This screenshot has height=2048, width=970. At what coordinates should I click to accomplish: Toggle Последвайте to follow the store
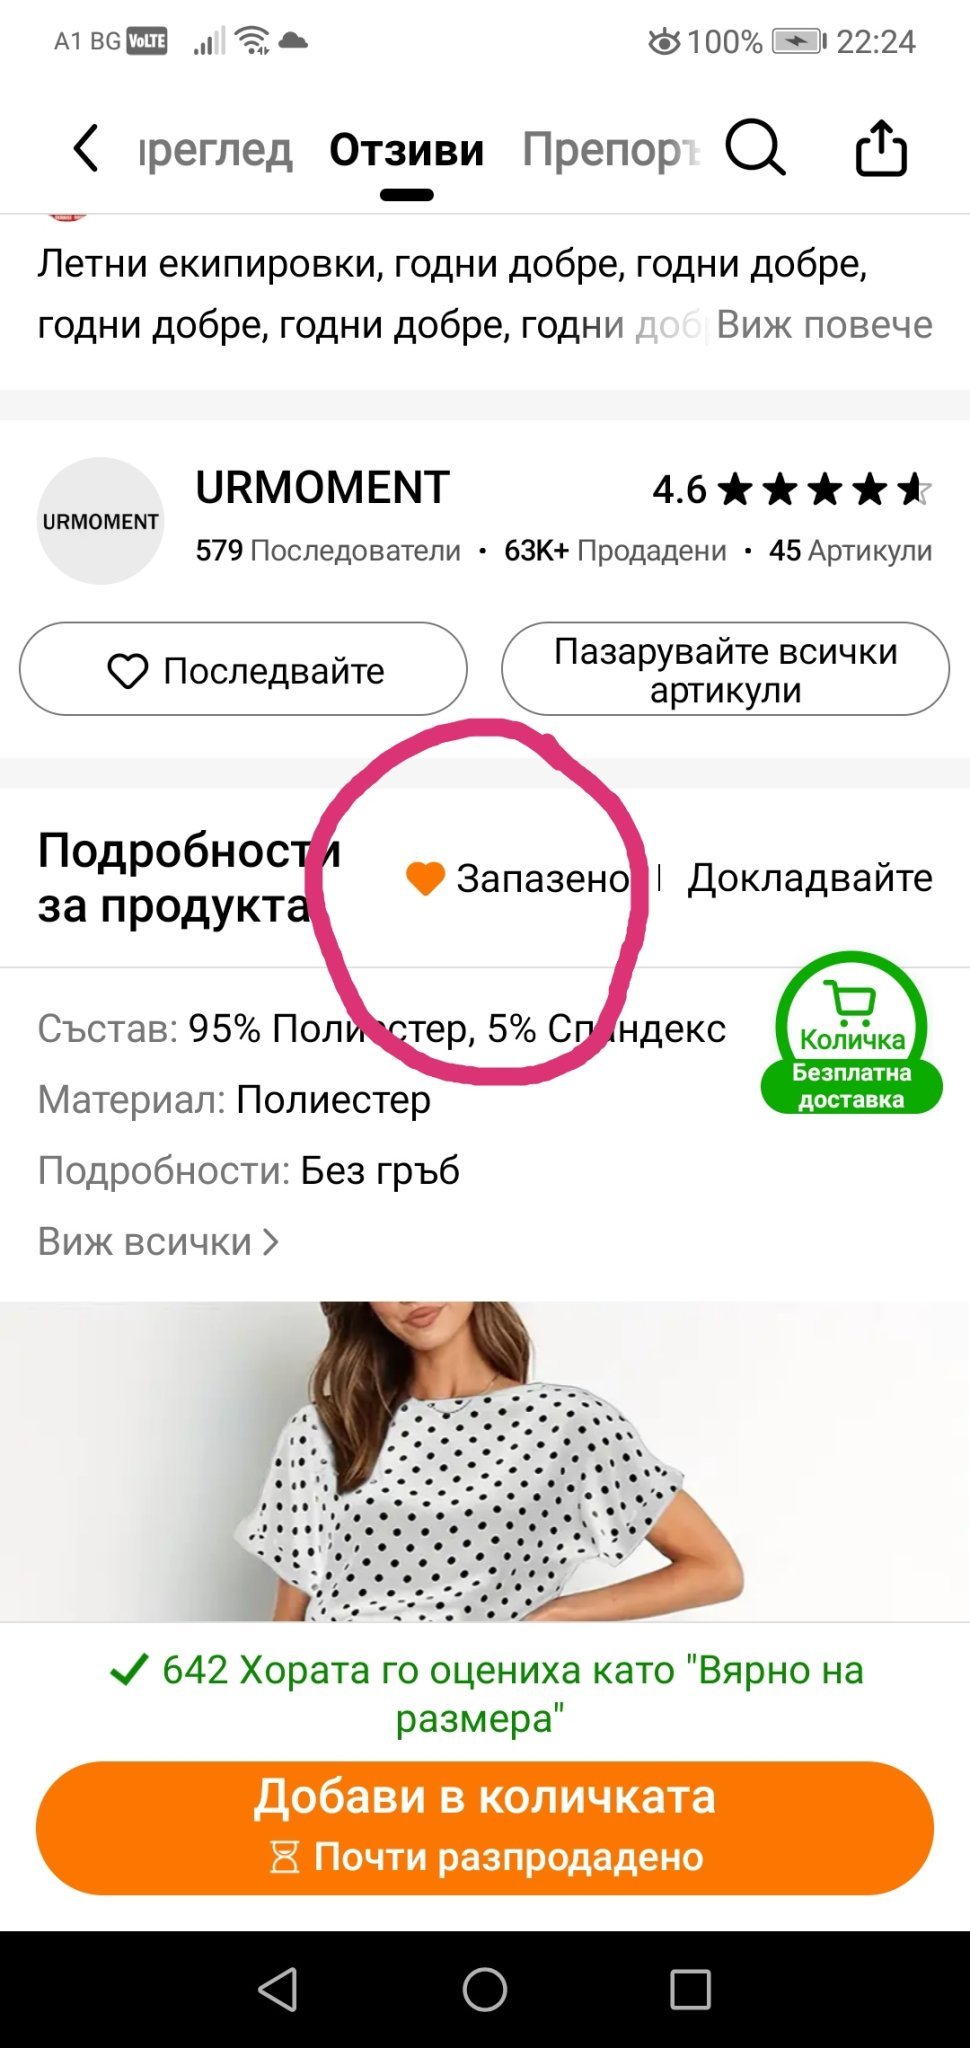243,669
